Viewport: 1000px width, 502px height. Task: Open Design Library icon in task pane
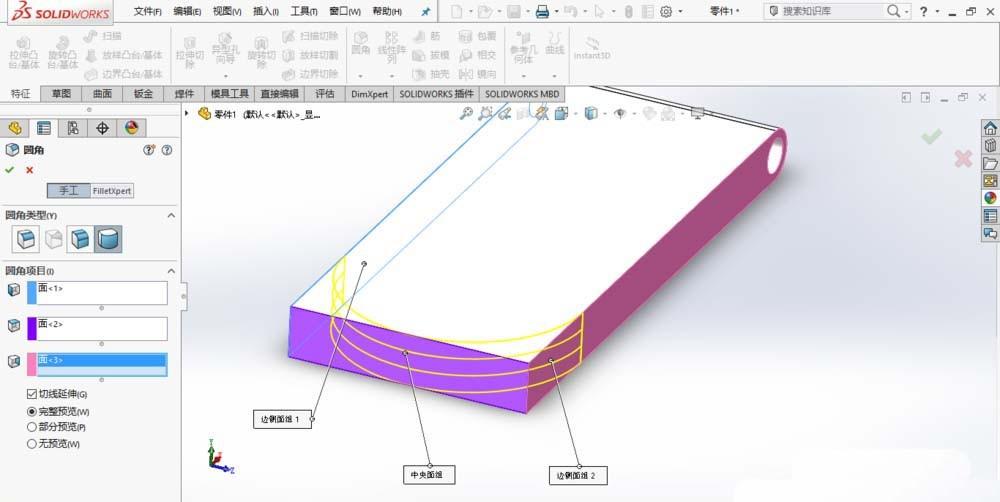coord(990,145)
